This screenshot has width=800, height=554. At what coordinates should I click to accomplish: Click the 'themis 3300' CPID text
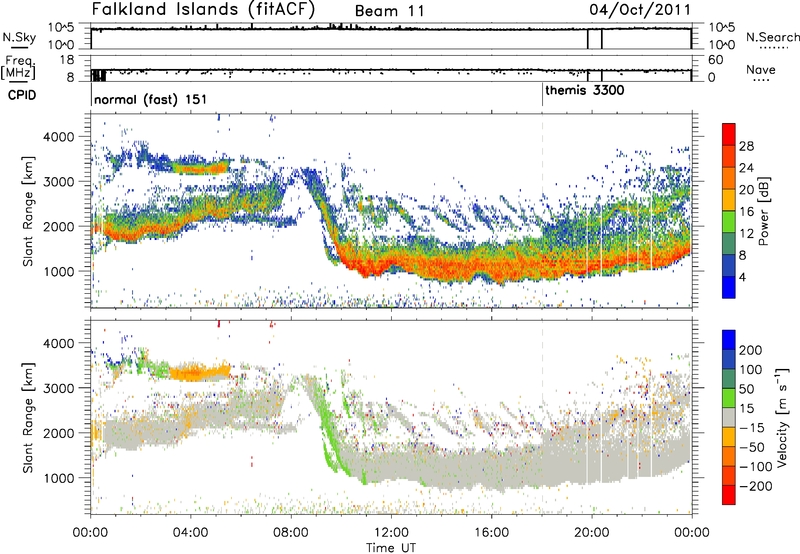[585, 91]
